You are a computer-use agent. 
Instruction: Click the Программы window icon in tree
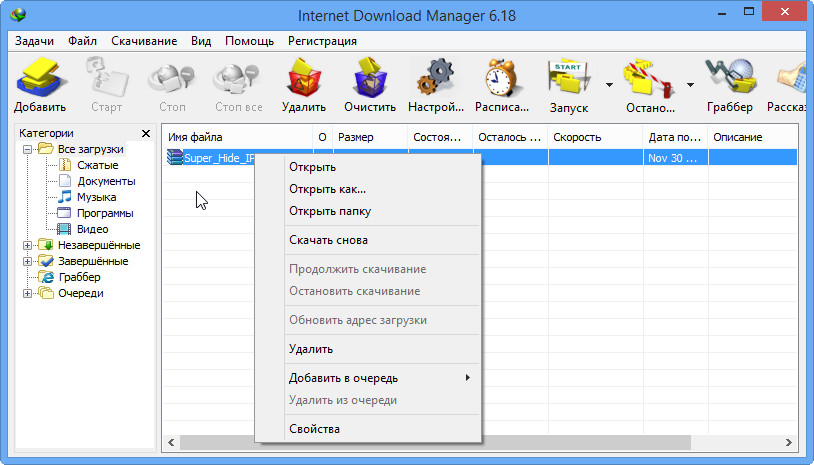pyautogui.click(x=64, y=213)
